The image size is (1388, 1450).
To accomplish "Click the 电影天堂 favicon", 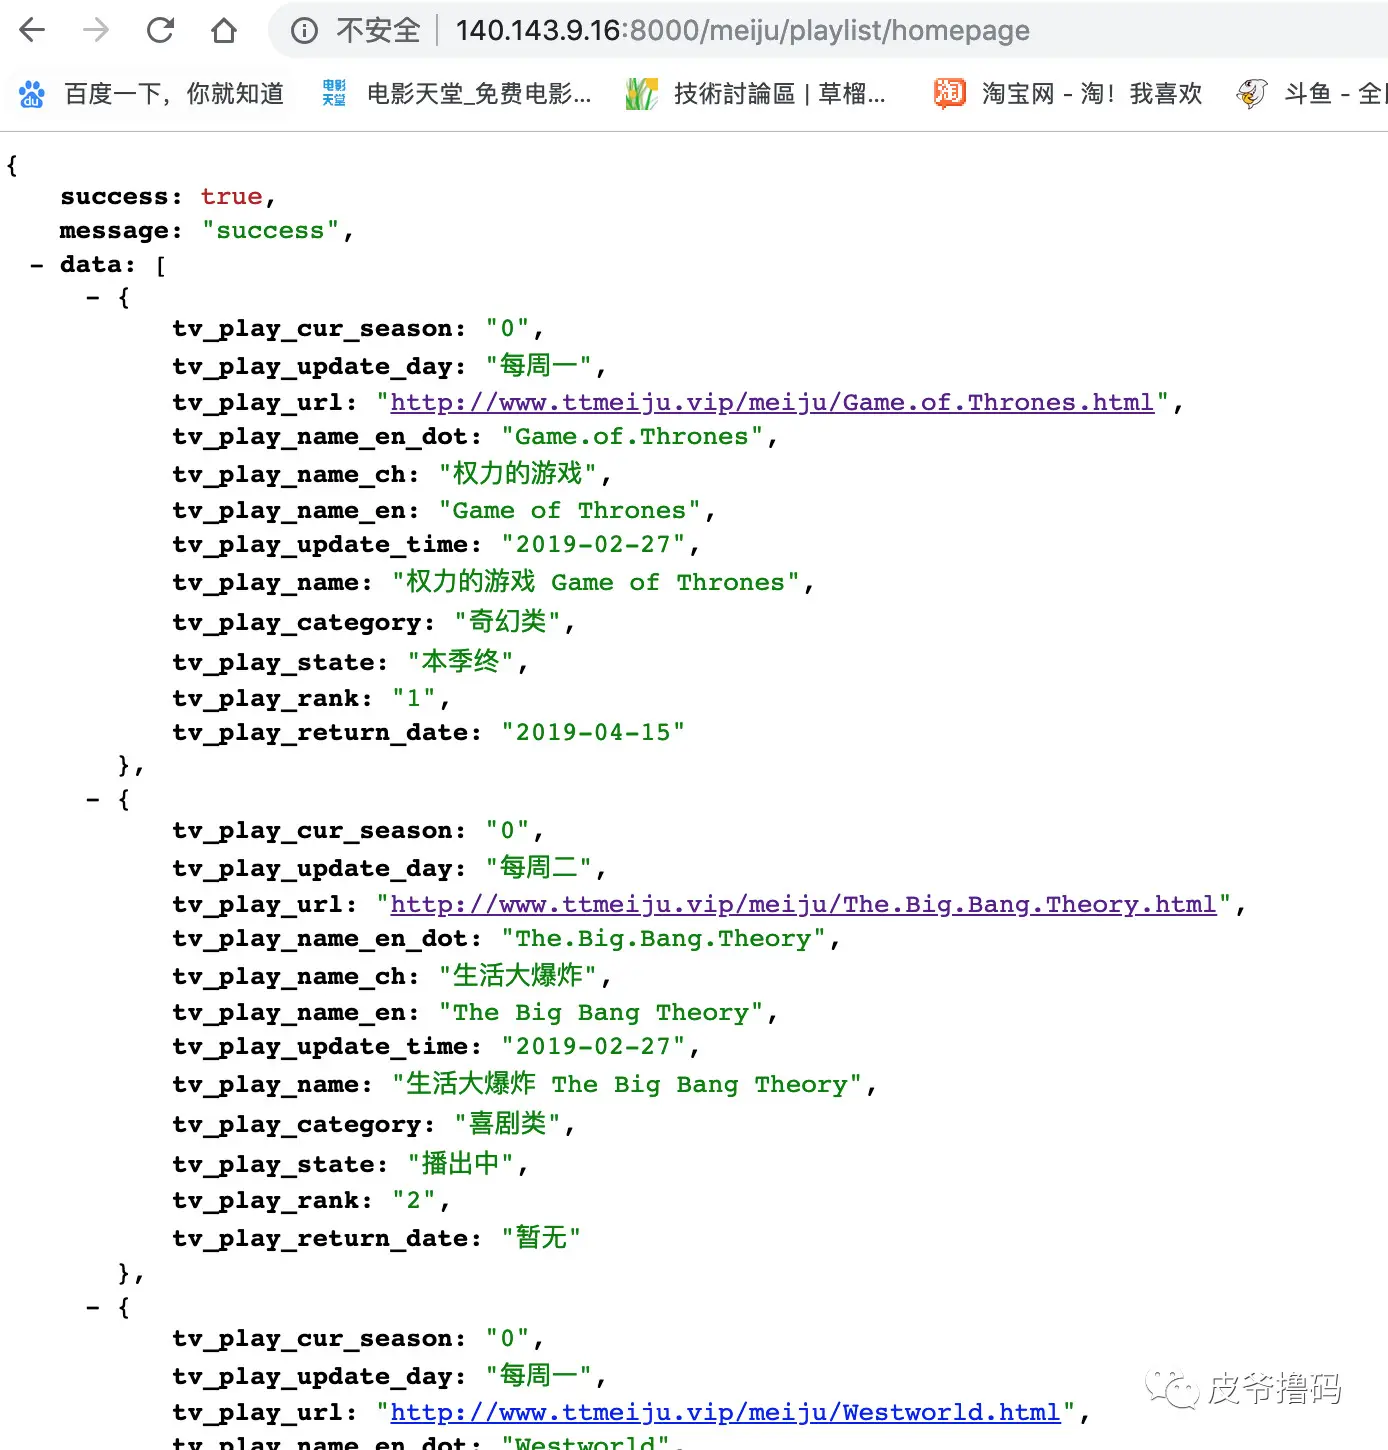I will point(334,94).
